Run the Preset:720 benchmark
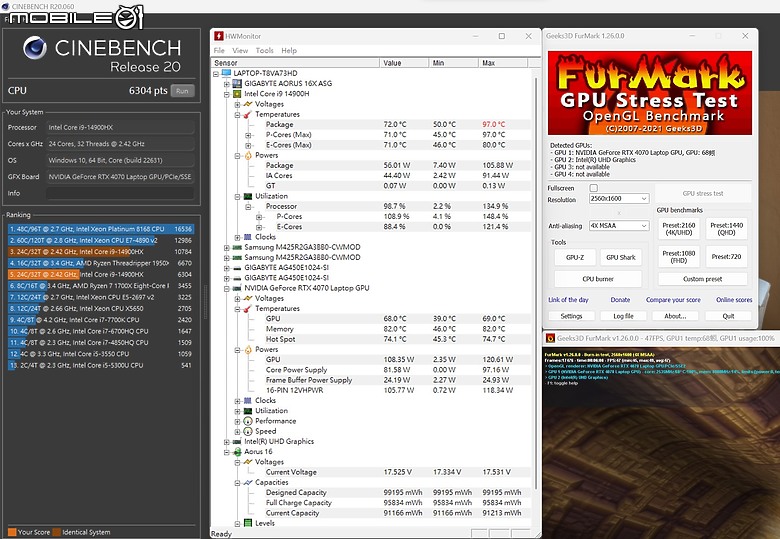Screen dimensions: 780x539 726,257
